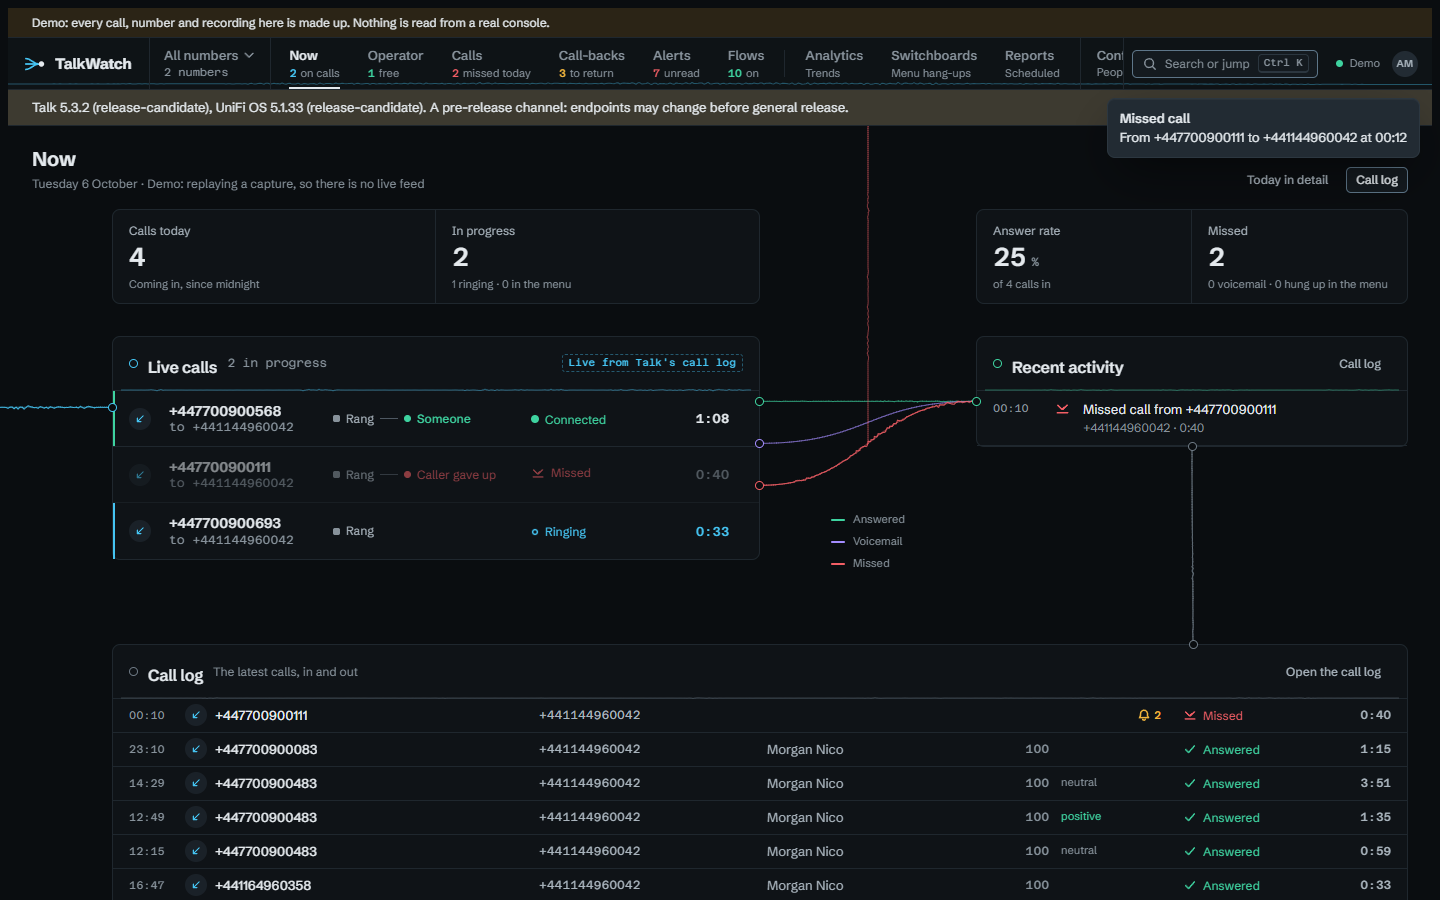
Task: Click inbound arrow icon for live call +447700900111
Action: pyautogui.click(x=140, y=475)
